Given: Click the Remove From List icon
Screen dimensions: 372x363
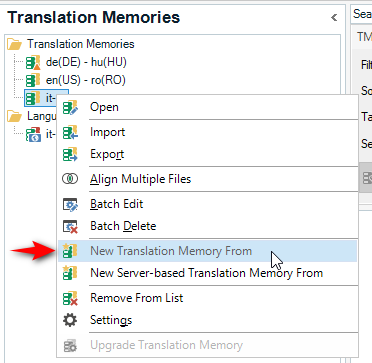Looking at the screenshot, I should [70, 298].
